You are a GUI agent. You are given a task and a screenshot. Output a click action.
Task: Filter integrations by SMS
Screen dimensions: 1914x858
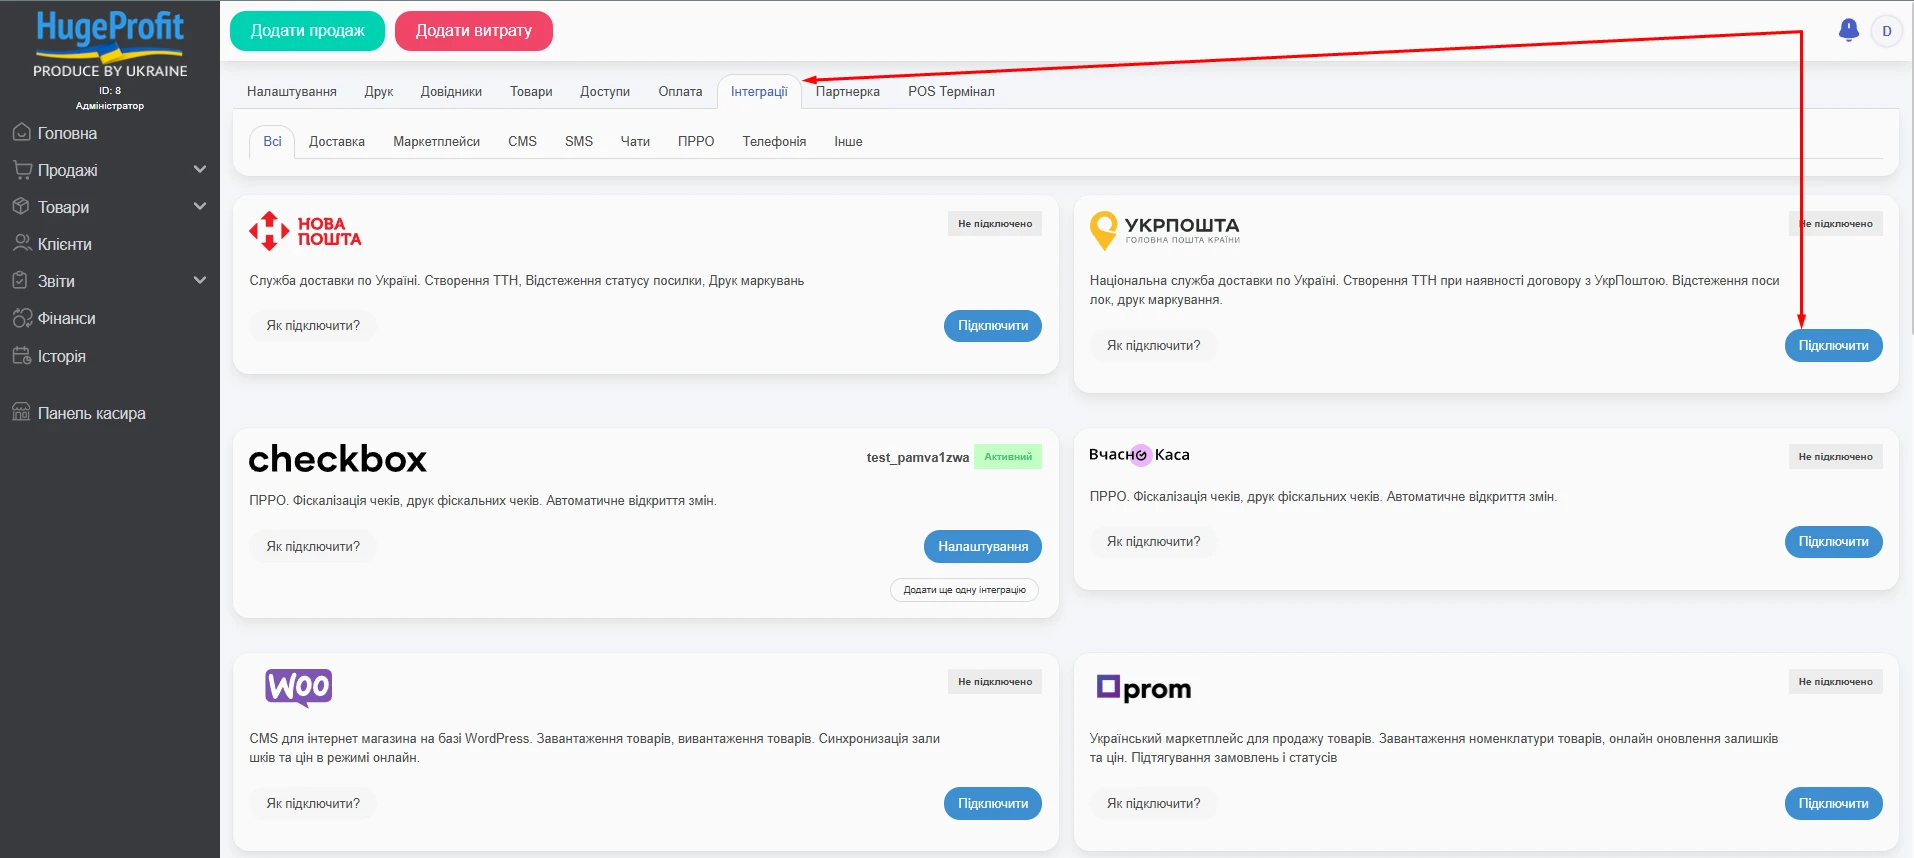point(579,141)
